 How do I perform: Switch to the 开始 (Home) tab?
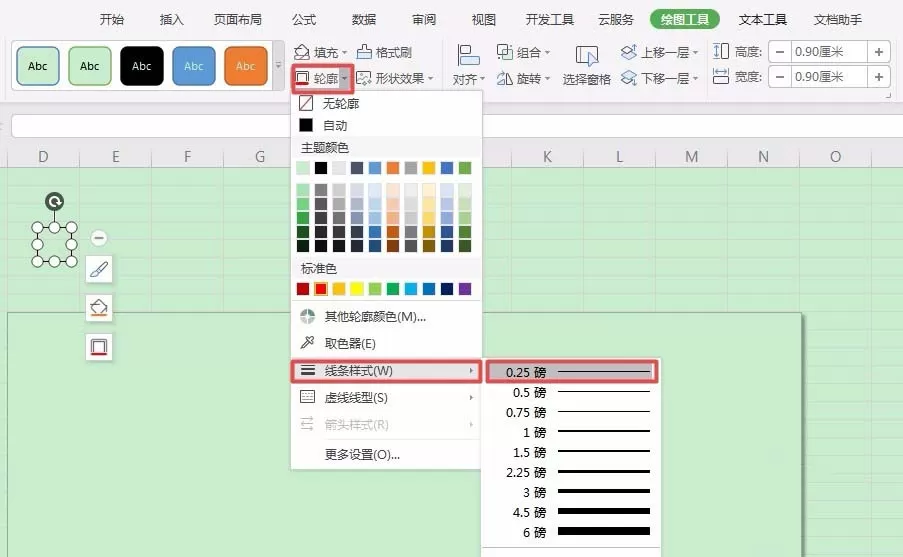coord(112,20)
